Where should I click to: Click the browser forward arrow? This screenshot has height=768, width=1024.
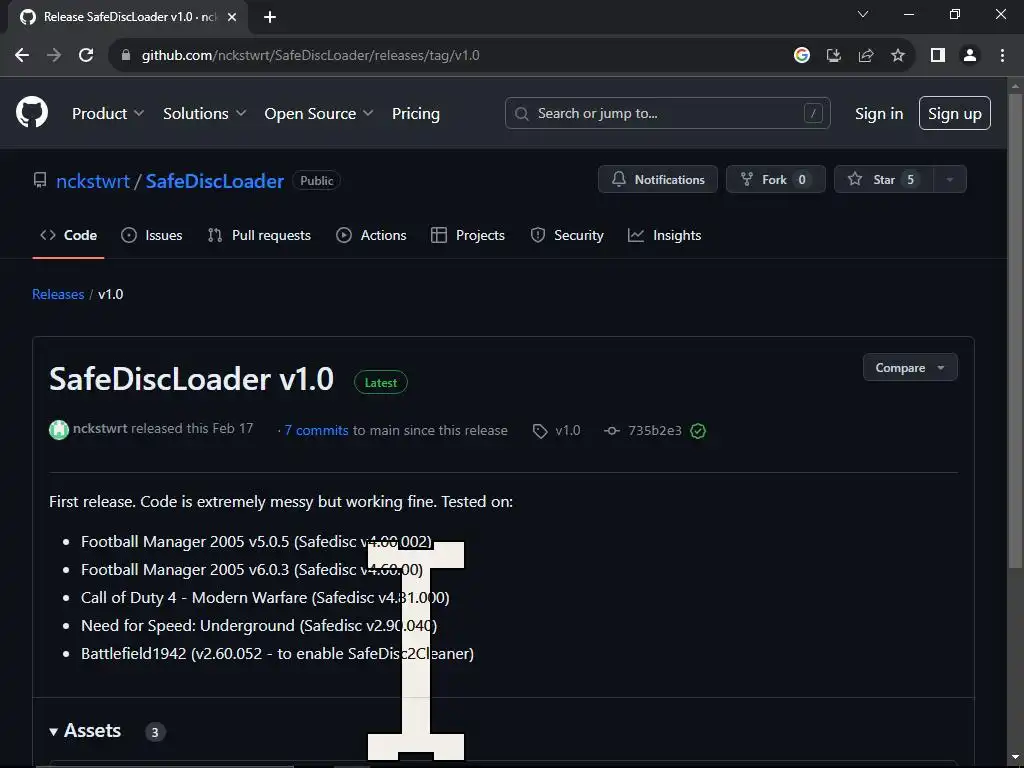tap(54, 56)
